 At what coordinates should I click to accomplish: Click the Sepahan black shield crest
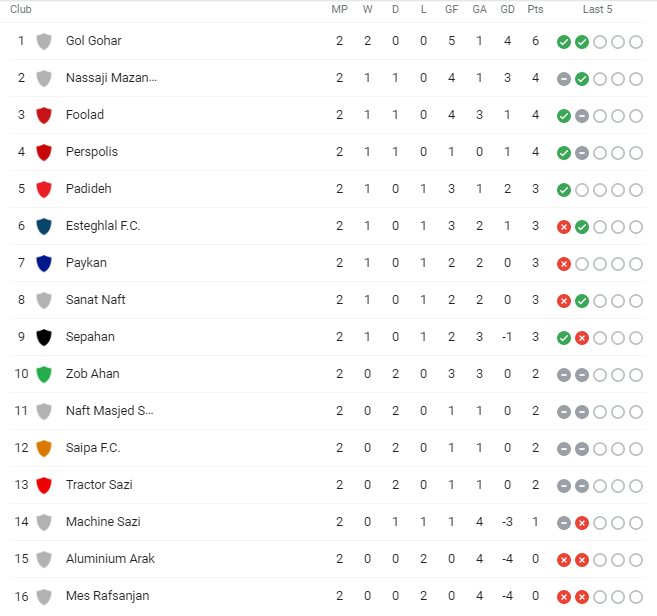[44, 337]
